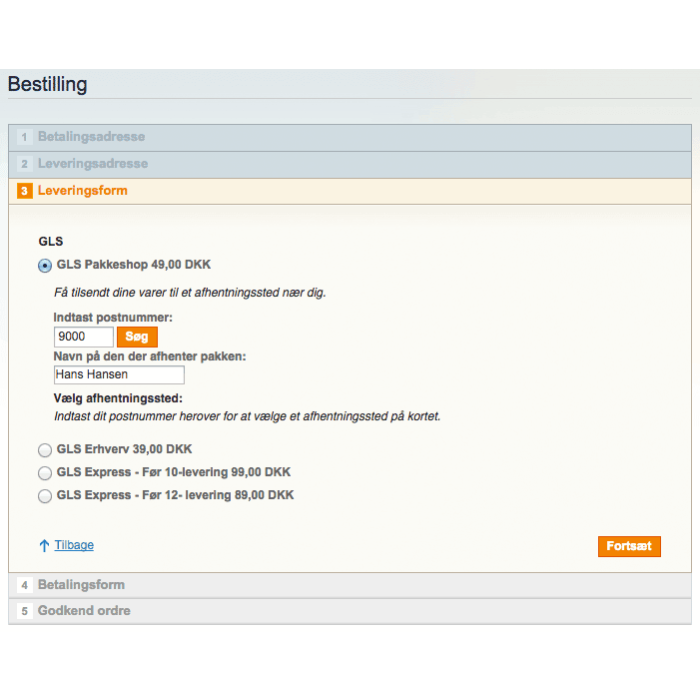Click 'Indtast dit postnummer herover' hint text

coord(247,417)
